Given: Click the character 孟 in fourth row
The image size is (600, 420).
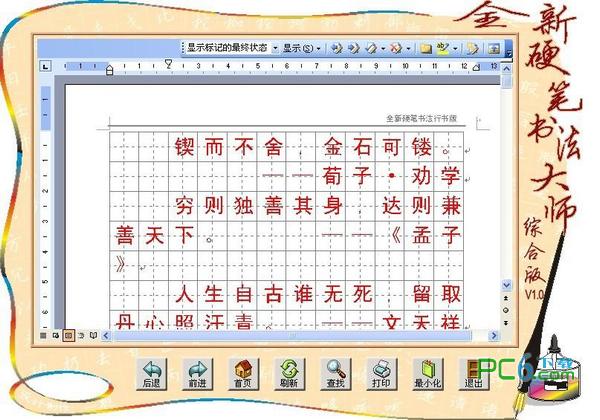Looking at the screenshot, I should pyautogui.click(x=421, y=235).
